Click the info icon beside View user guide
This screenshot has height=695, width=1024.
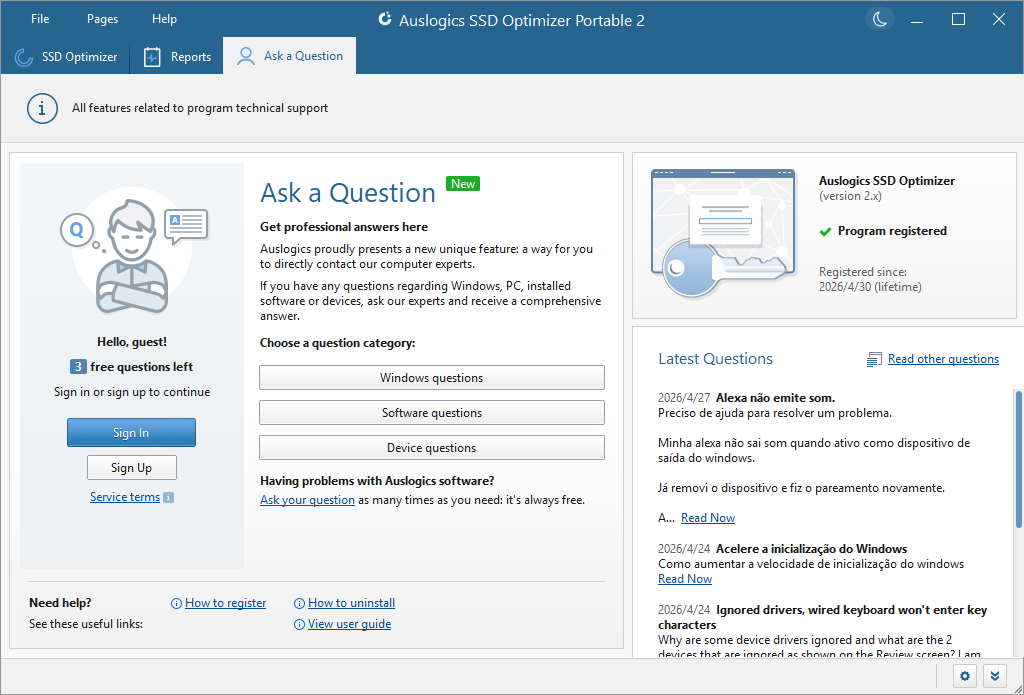click(298, 624)
